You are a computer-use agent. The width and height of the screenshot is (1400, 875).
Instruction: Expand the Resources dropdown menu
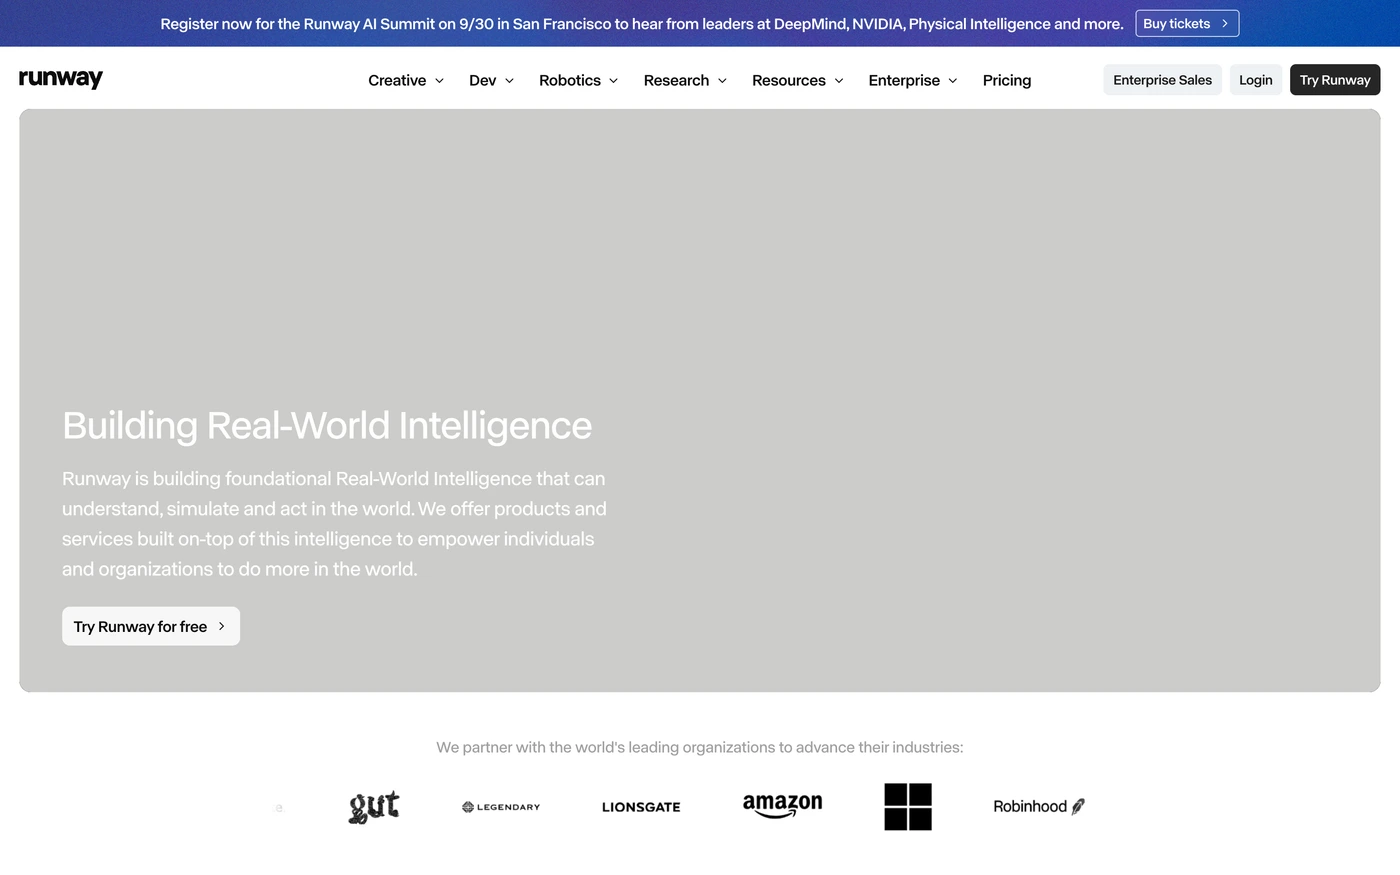(798, 80)
